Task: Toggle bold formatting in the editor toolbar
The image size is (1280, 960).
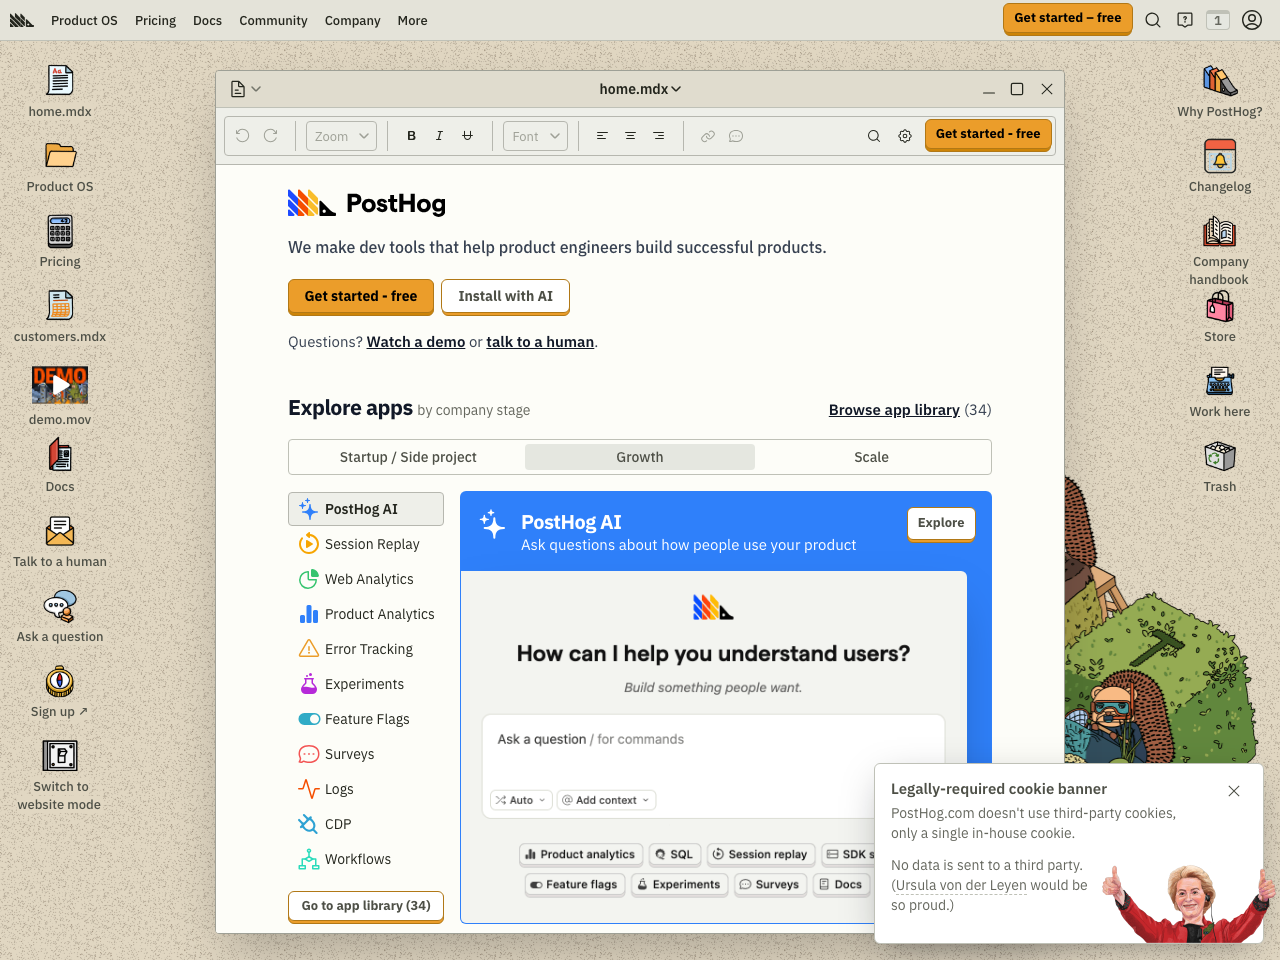Action: click(x=411, y=135)
